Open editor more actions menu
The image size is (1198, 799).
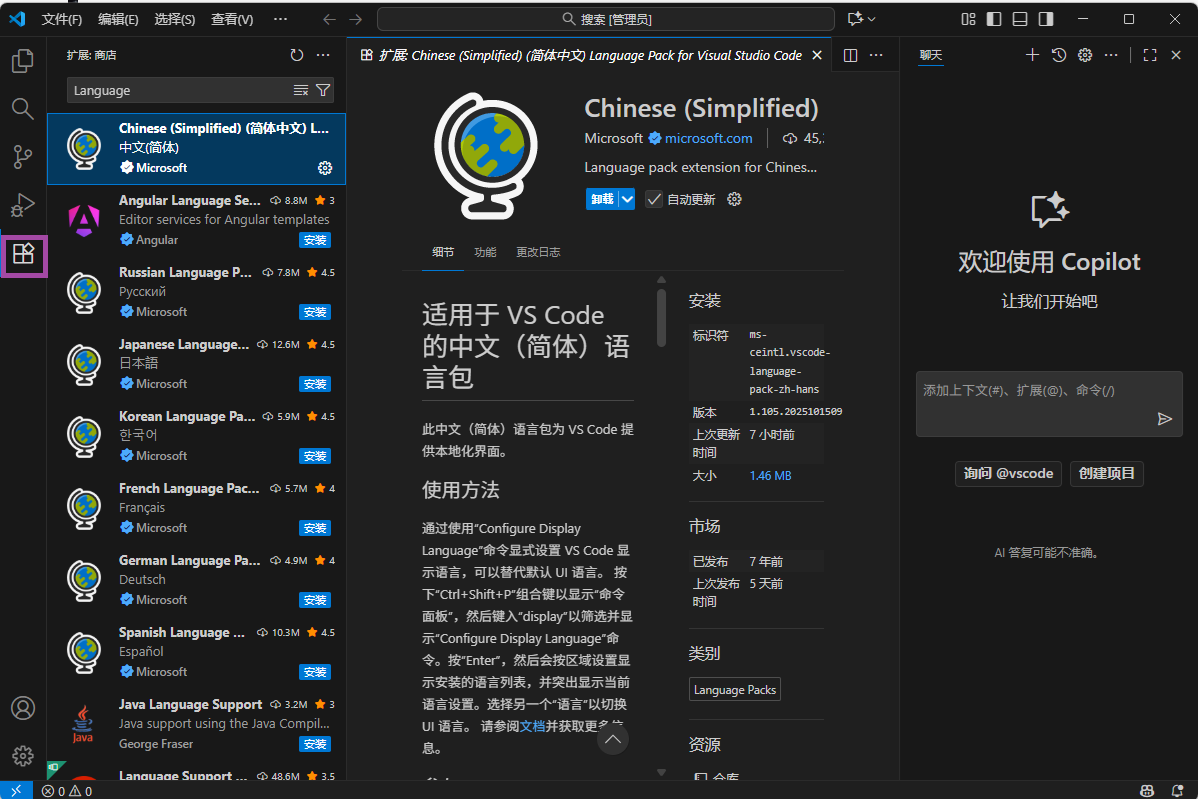tap(876, 55)
